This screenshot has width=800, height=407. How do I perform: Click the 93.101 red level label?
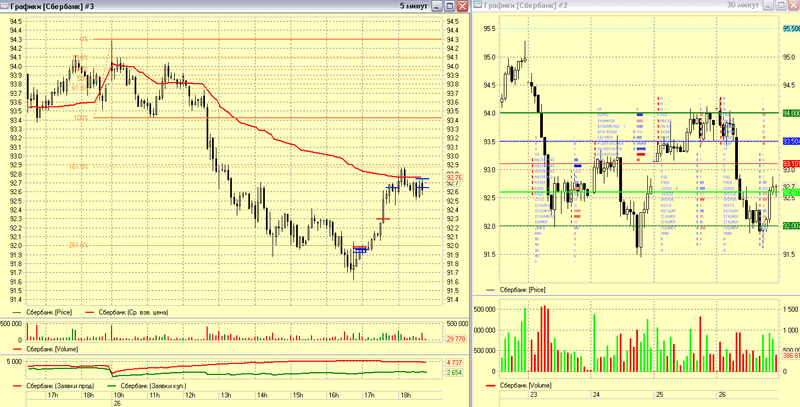click(x=791, y=163)
